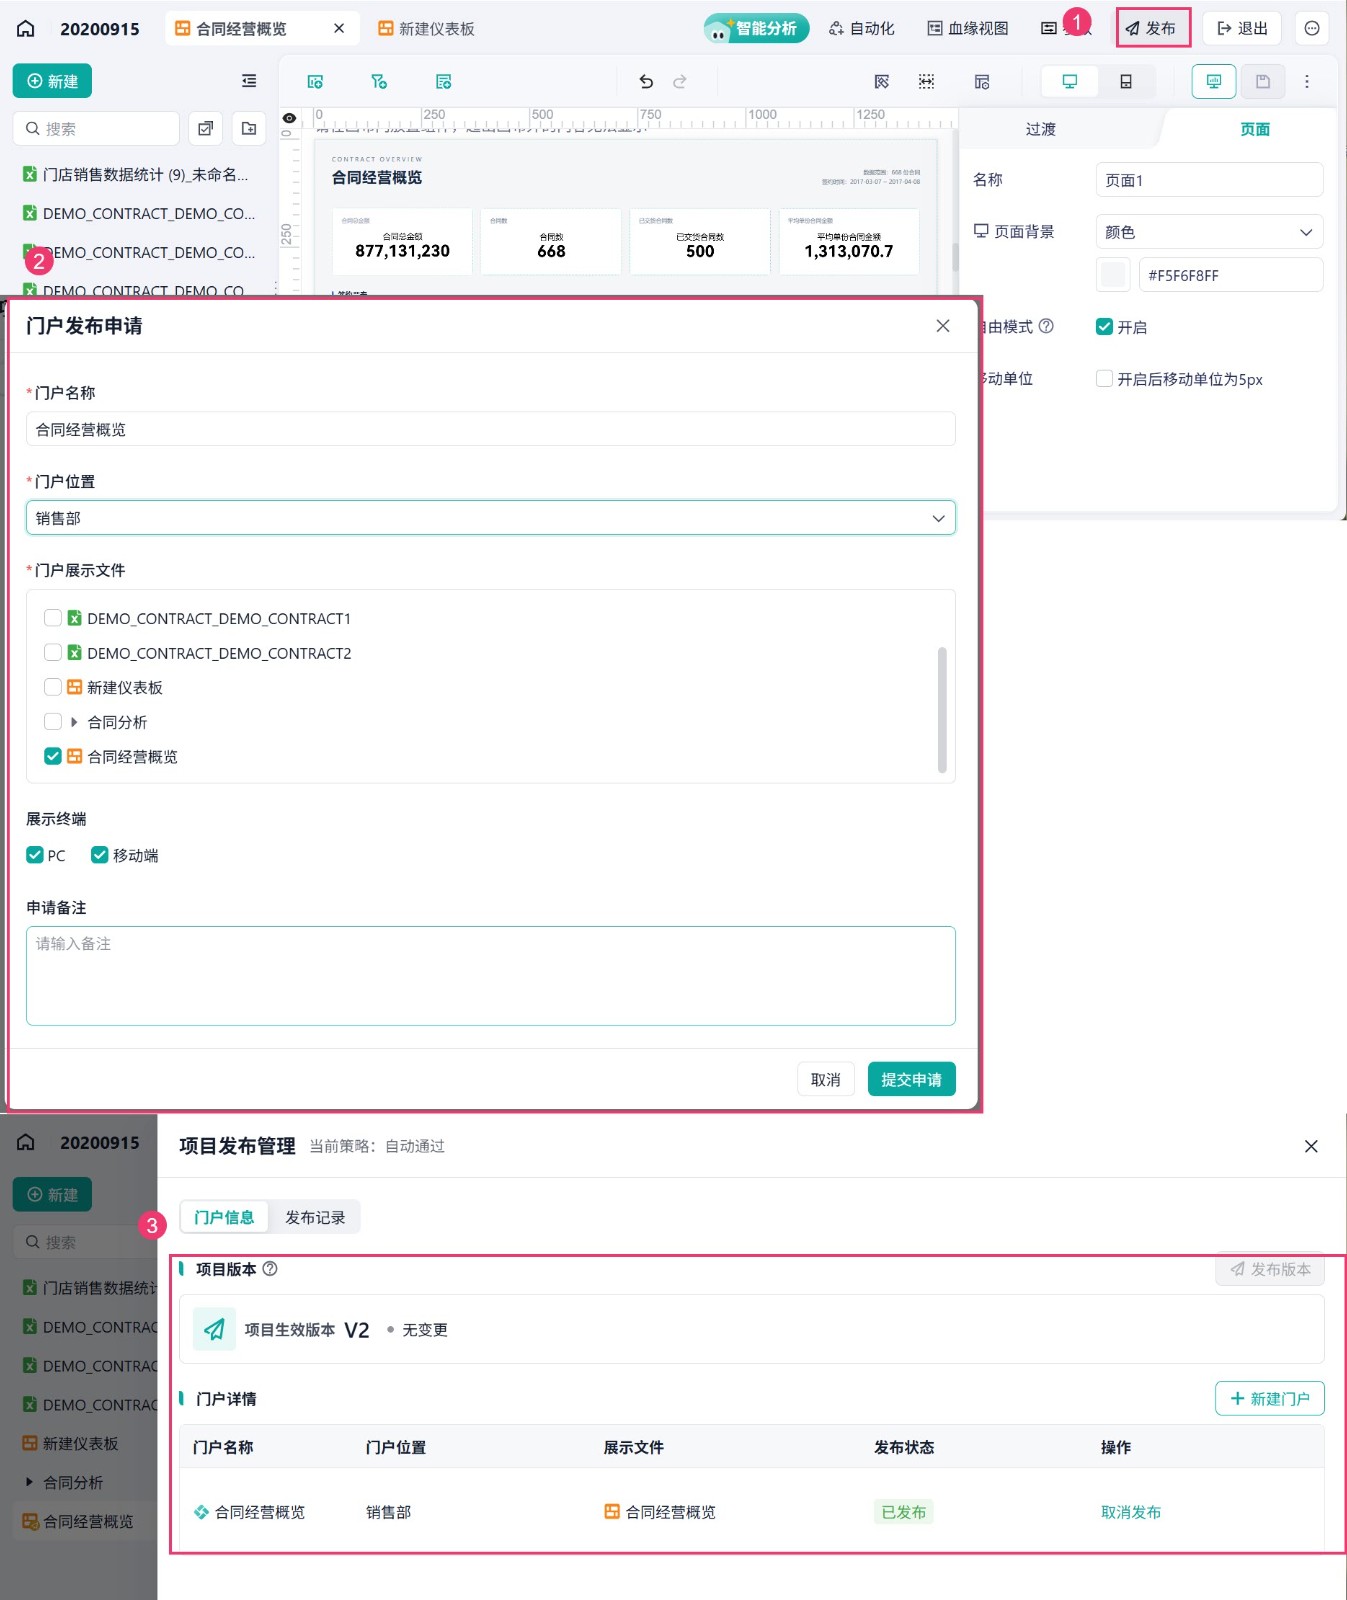Open the 页面背景 颜色 dropdown
Image resolution: width=1347 pixels, height=1600 pixels.
[1209, 232]
